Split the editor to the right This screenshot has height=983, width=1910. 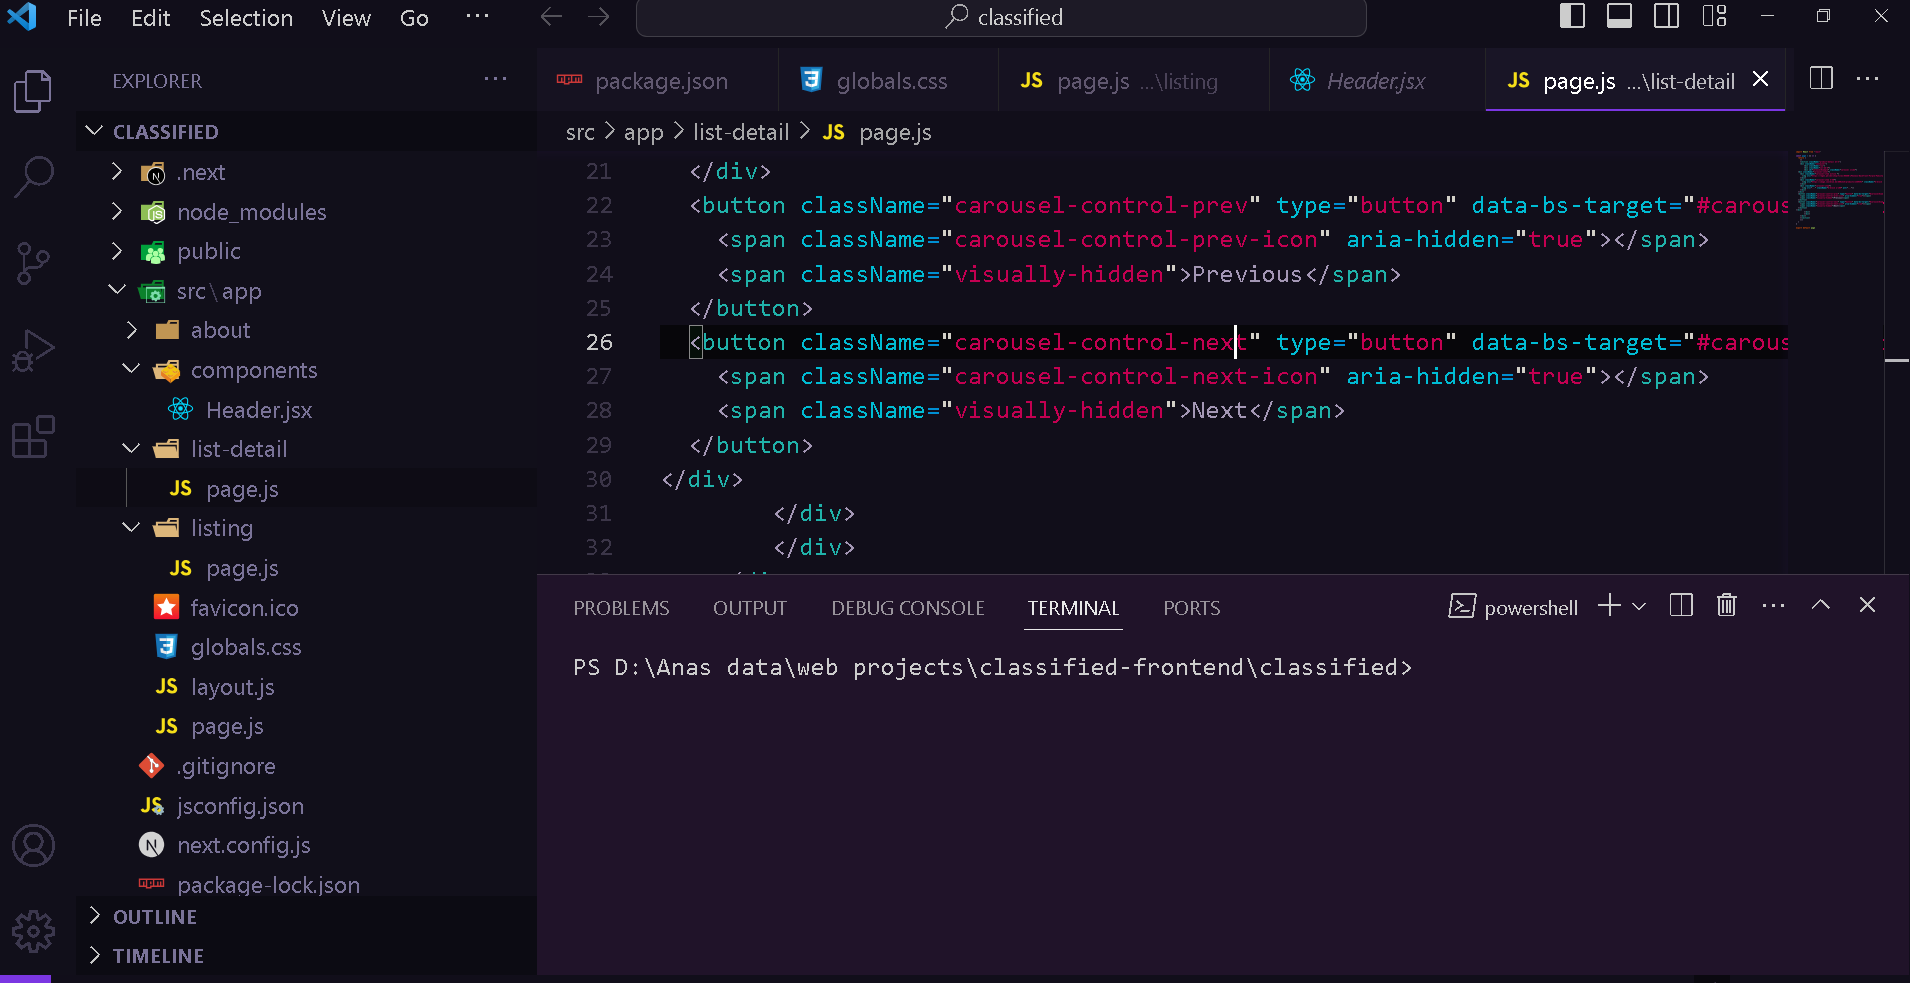point(1822,80)
